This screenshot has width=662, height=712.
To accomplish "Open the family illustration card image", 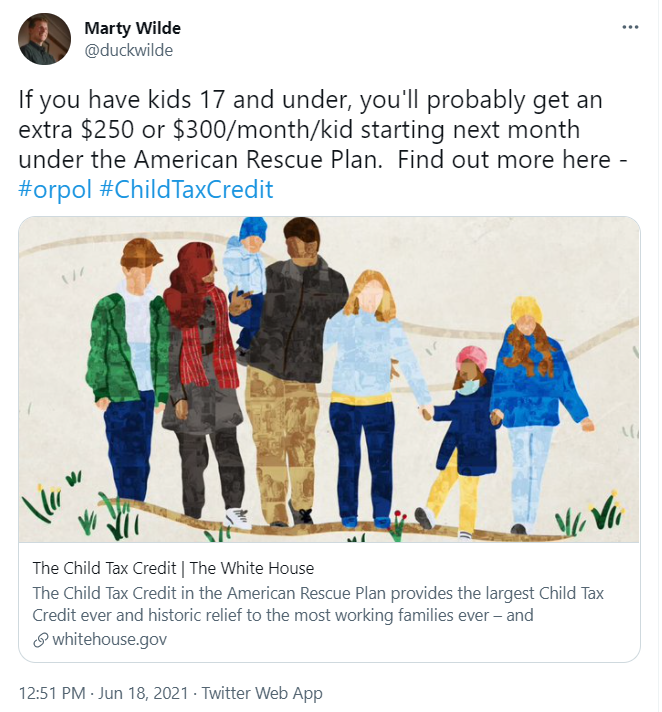I will click(329, 380).
